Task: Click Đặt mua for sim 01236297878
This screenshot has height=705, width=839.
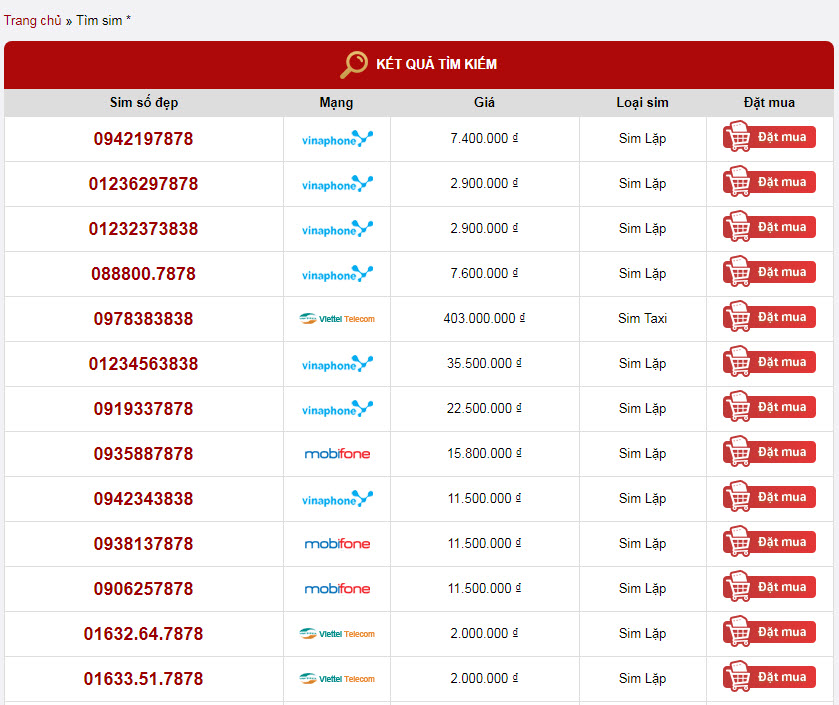Action: [769, 182]
